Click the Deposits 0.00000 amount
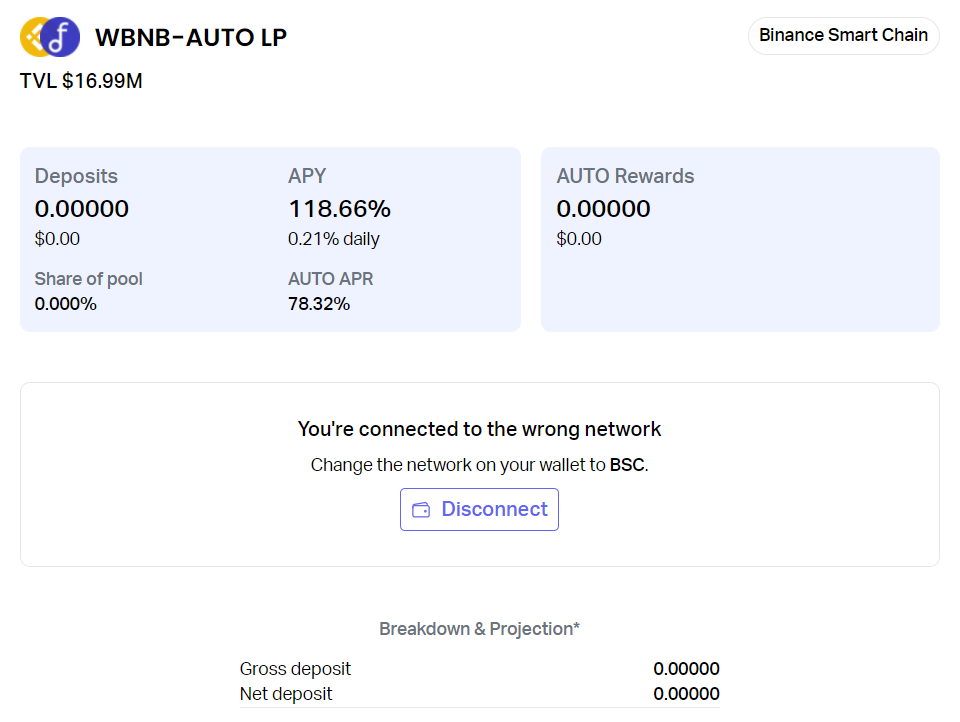Screen dimensions: 960x722 point(81,209)
